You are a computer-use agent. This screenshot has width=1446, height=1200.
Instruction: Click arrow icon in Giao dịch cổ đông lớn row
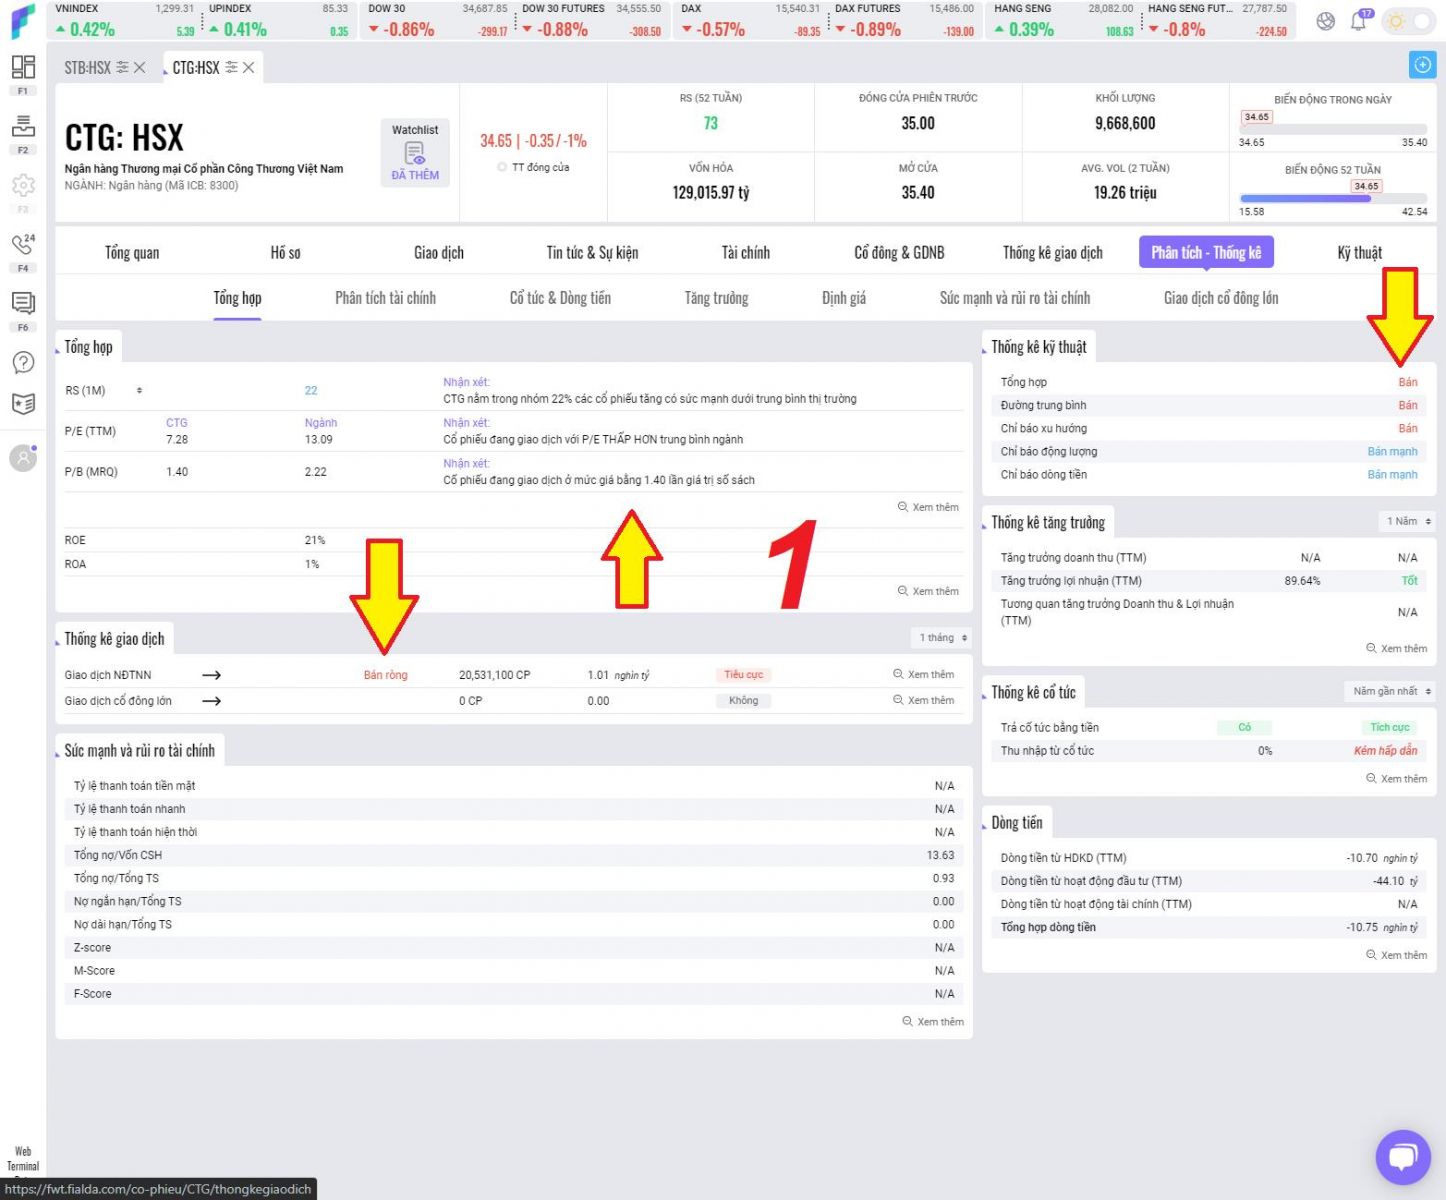pos(211,701)
